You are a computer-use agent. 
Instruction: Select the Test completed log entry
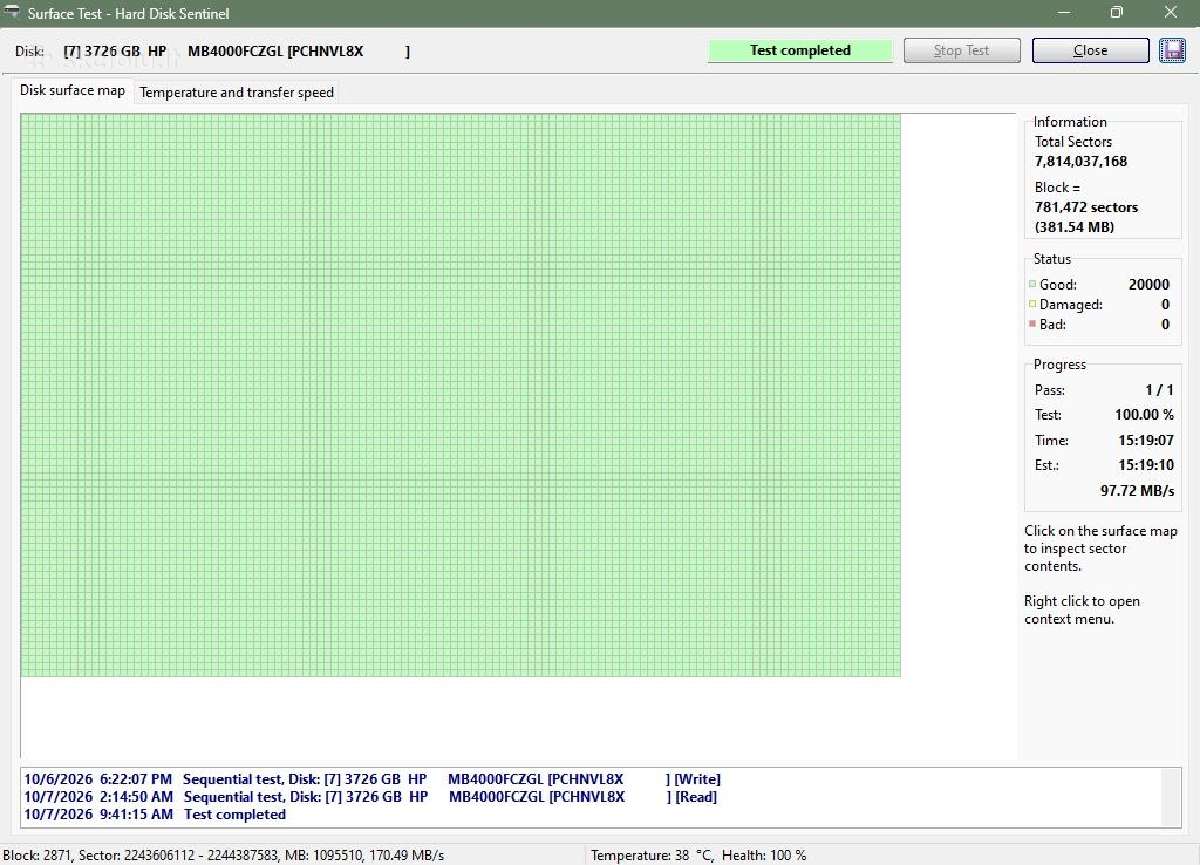point(155,814)
